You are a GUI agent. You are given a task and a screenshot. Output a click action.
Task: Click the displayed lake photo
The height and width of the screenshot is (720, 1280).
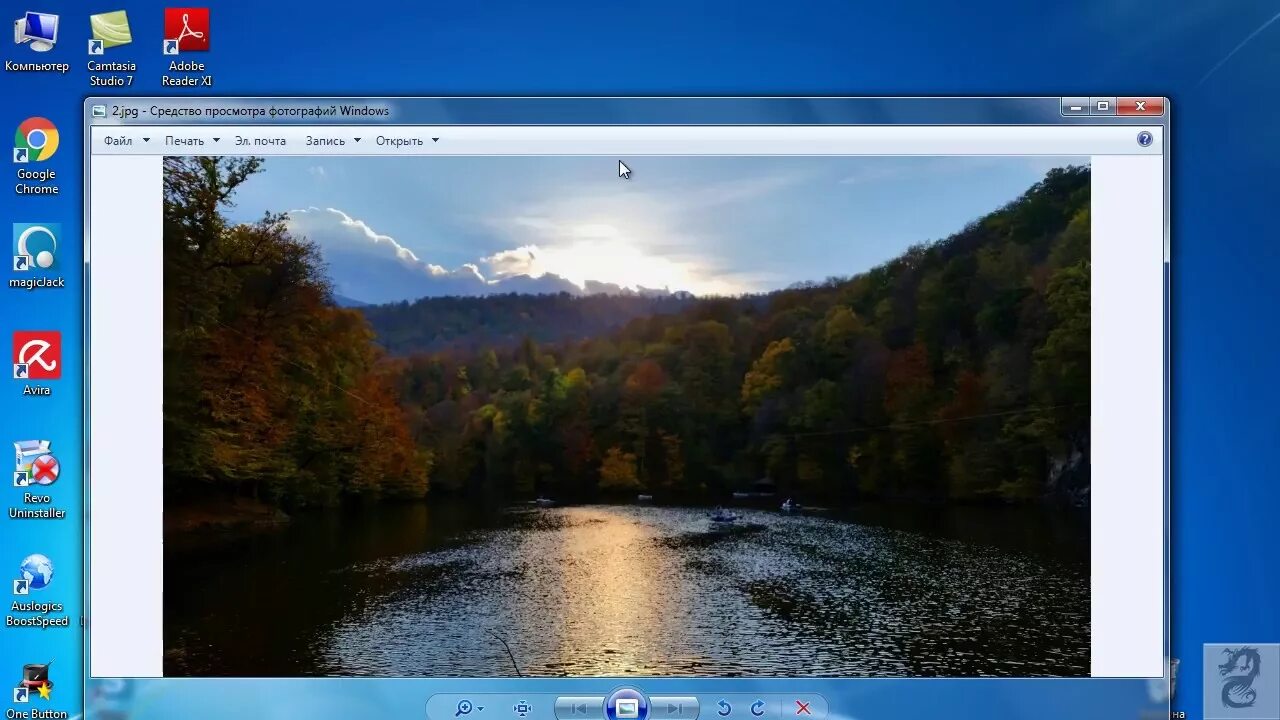tap(626, 416)
